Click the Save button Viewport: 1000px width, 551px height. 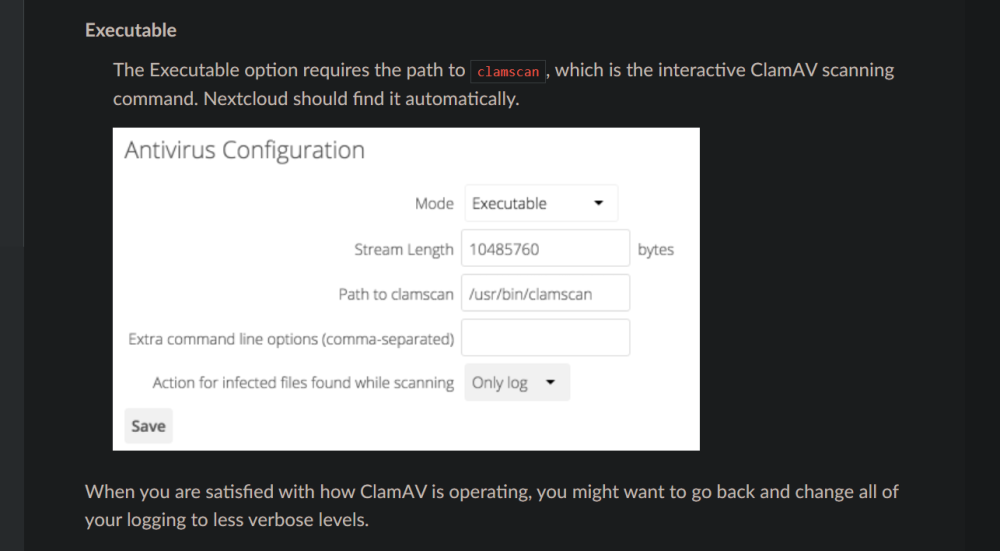click(149, 426)
